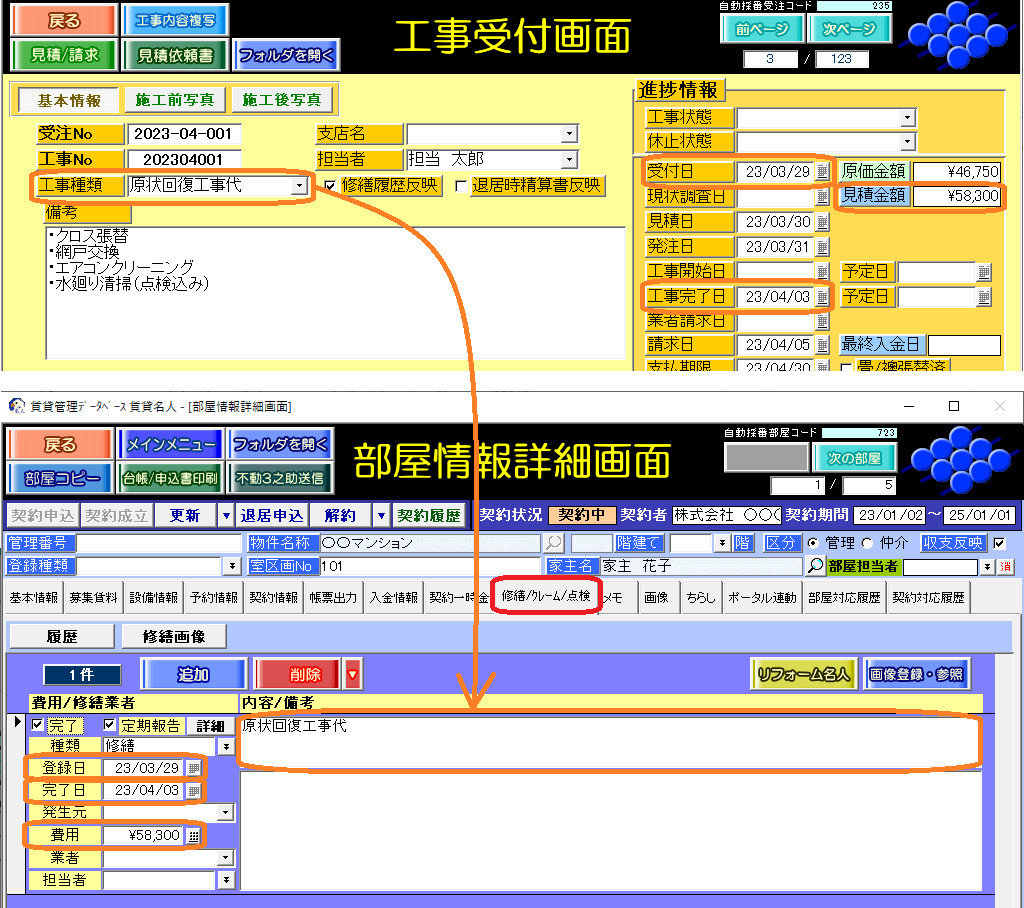The width and height of the screenshot is (1024, 908).
Task: Click the calendar icon next to 完了日
Action: pos(194,791)
